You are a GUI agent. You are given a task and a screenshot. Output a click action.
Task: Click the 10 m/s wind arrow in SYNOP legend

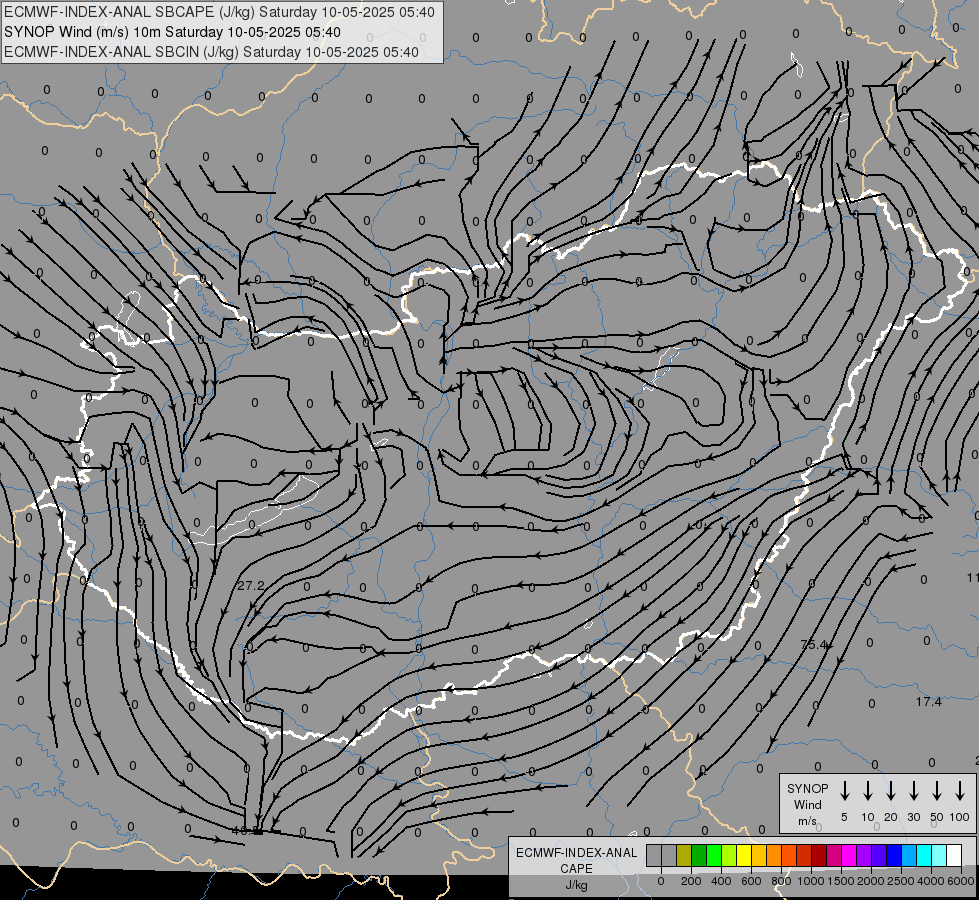click(867, 791)
